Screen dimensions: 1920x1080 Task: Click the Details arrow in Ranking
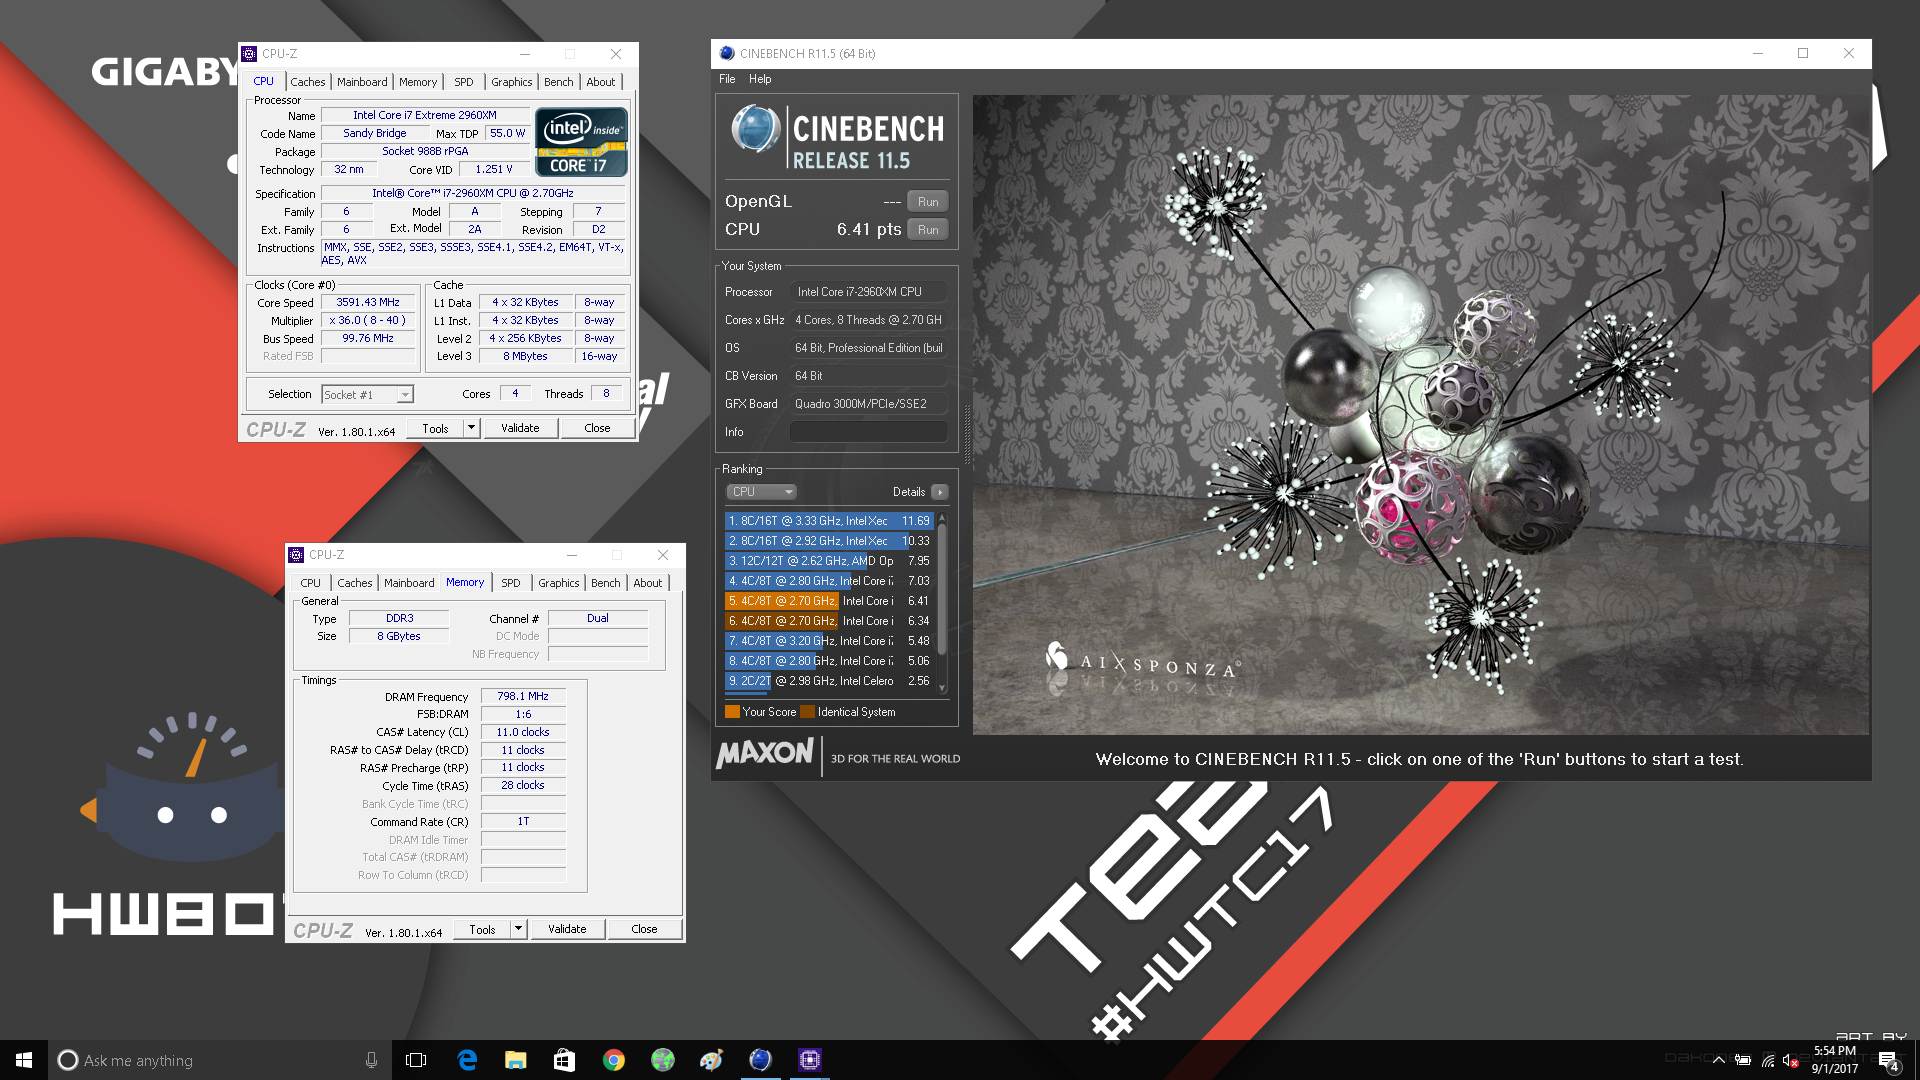(x=940, y=492)
